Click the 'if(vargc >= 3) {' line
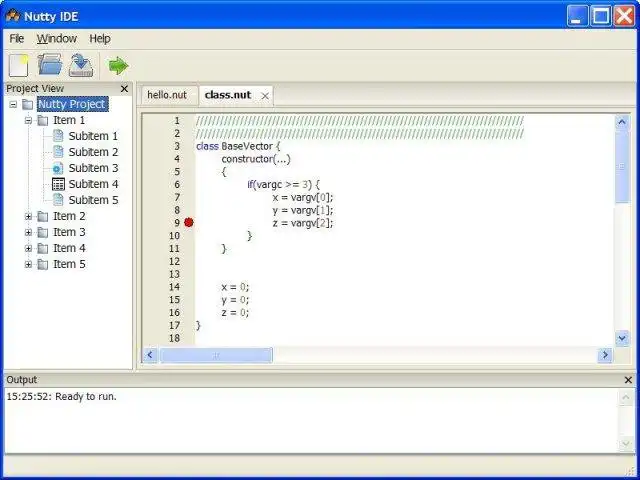This screenshot has width=640, height=480. click(x=284, y=184)
